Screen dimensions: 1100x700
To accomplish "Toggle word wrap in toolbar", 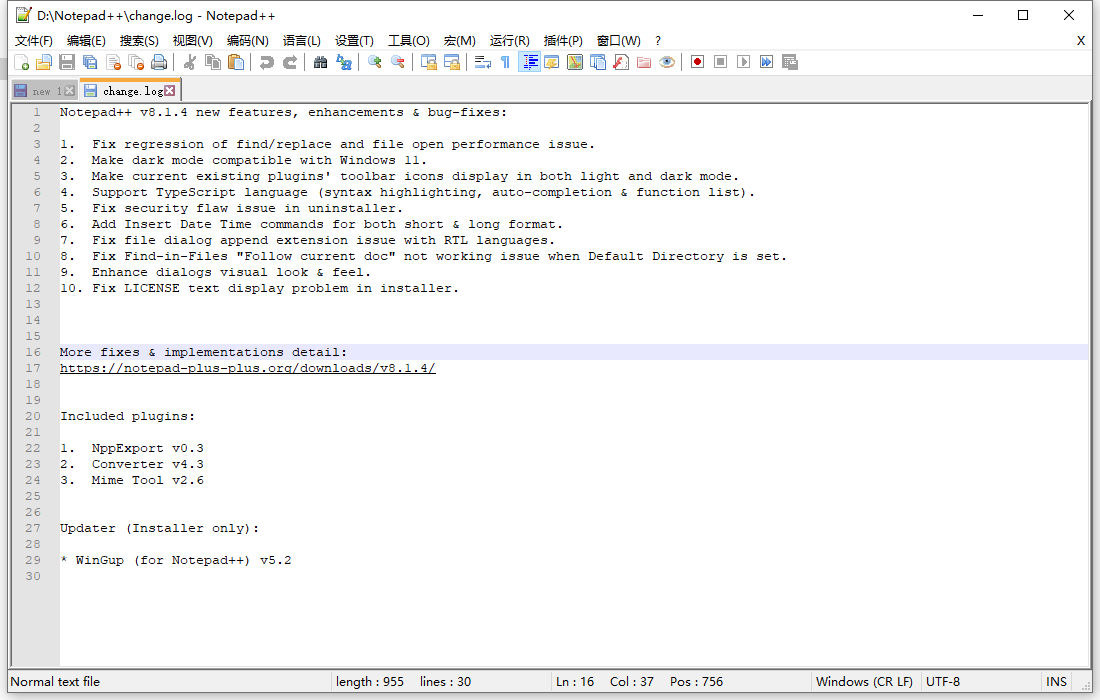I will pos(483,62).
